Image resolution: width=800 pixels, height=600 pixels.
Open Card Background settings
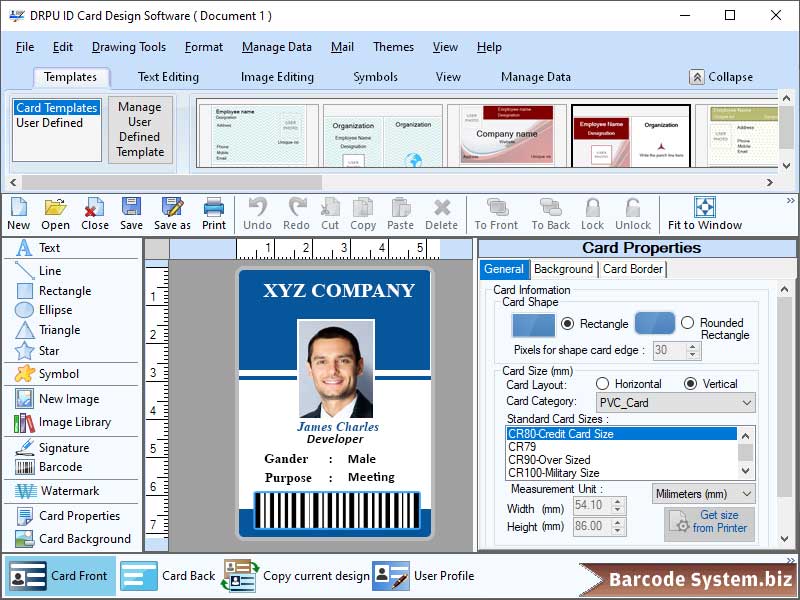coord(70,538)
